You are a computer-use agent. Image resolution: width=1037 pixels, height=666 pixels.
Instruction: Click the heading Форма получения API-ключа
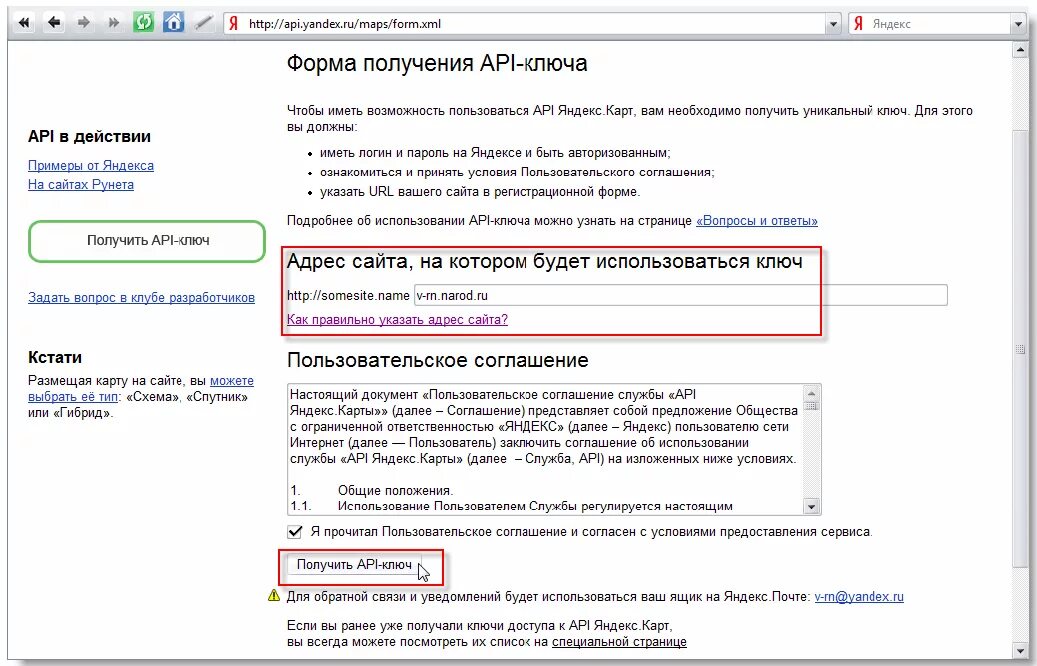(x=436, y=63)
